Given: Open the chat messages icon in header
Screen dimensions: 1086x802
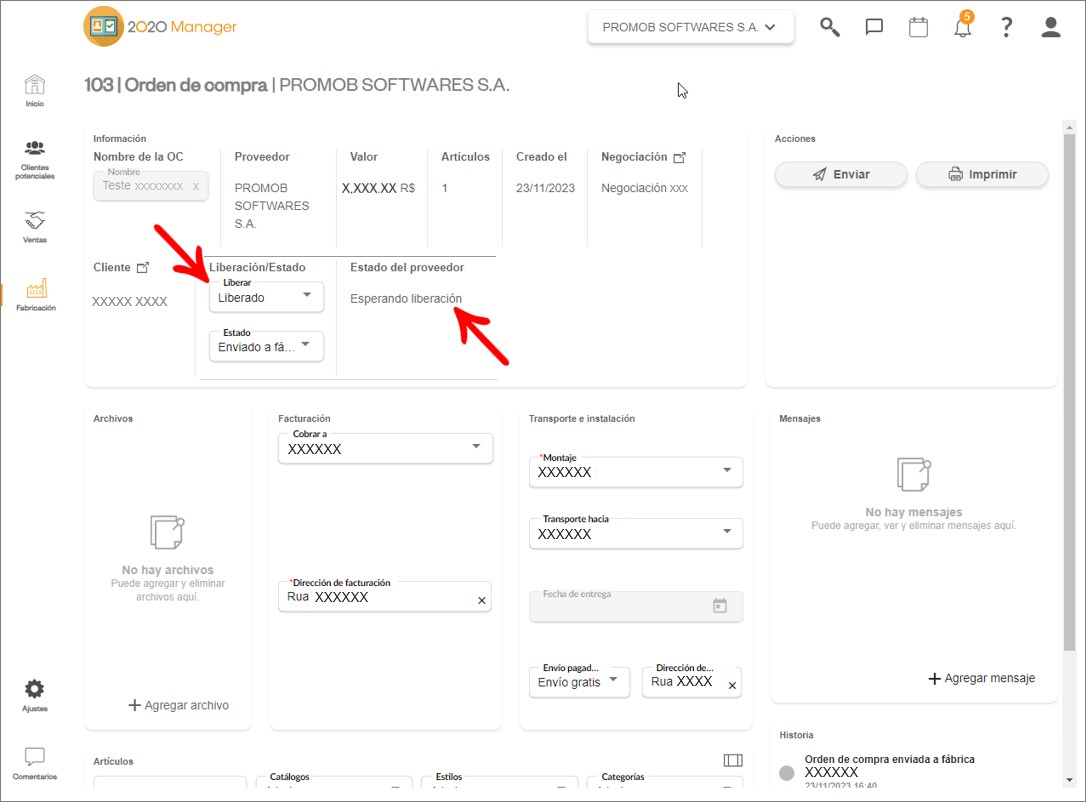Looking at the screenshot, I should click(x=874, y=27).
